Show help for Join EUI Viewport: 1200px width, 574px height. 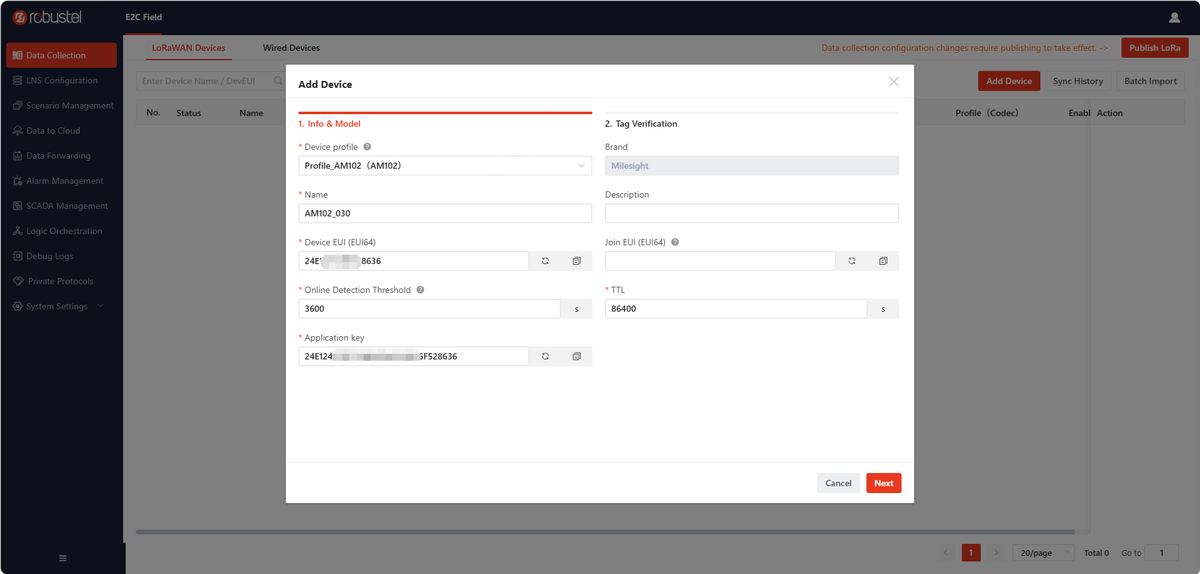pyautogui.click(x=676, y=242)
